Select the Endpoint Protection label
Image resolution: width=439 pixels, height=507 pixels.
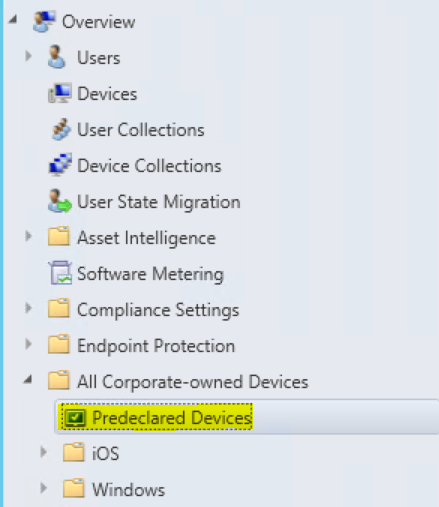[x=156, y=346]
